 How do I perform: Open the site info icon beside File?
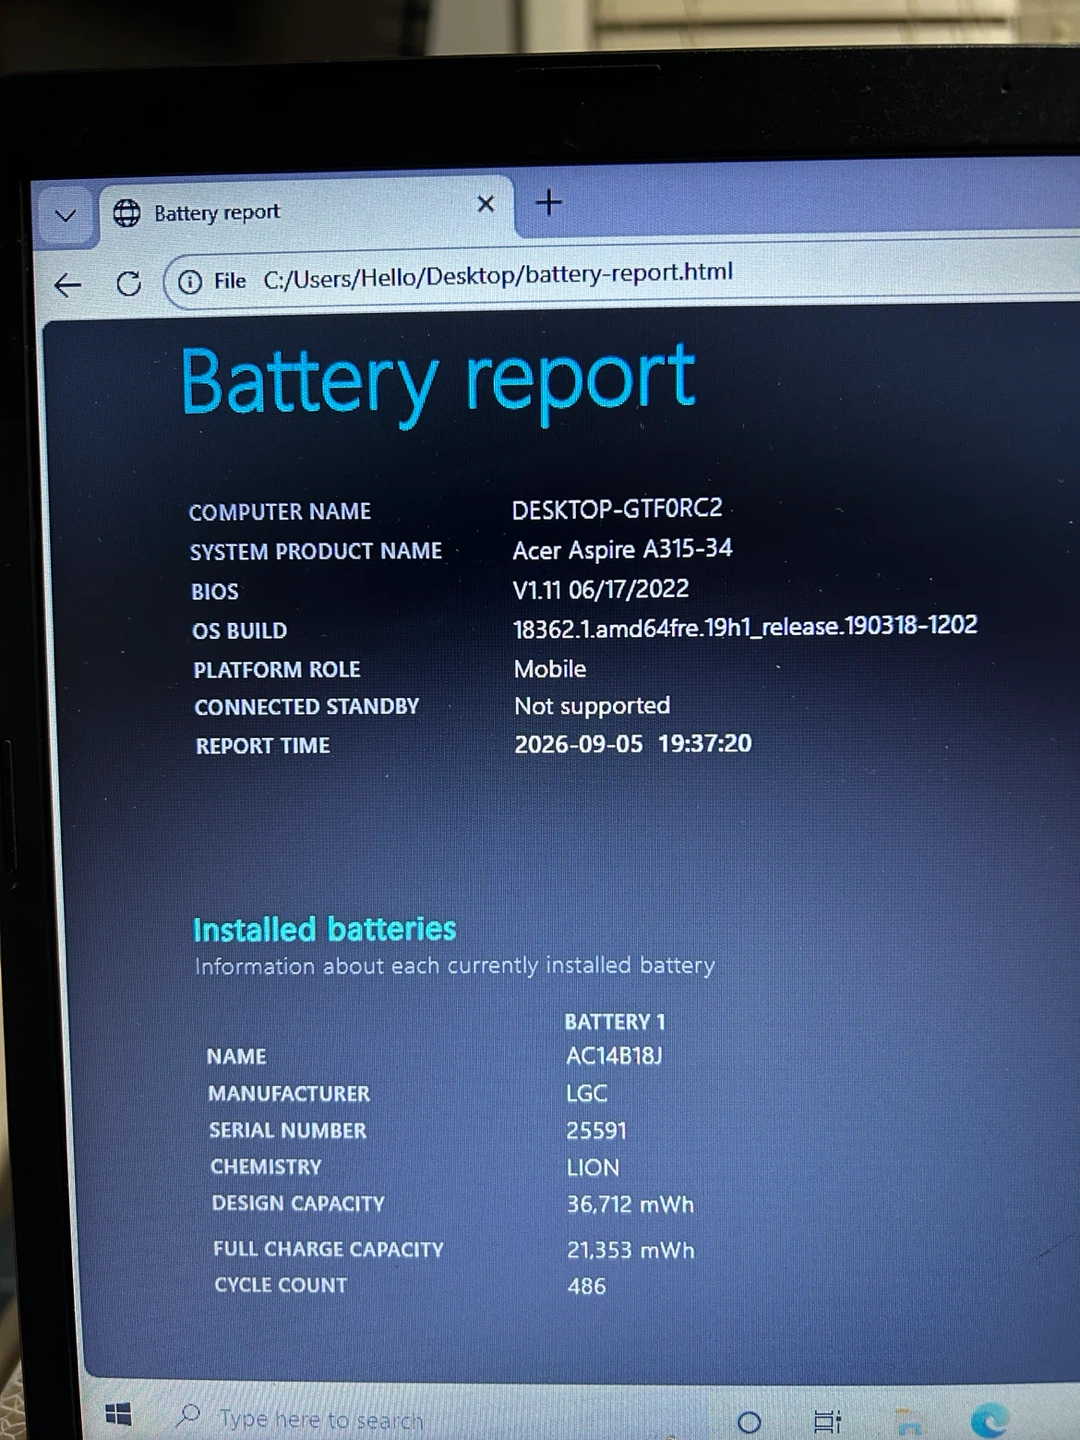click(189, 282)
